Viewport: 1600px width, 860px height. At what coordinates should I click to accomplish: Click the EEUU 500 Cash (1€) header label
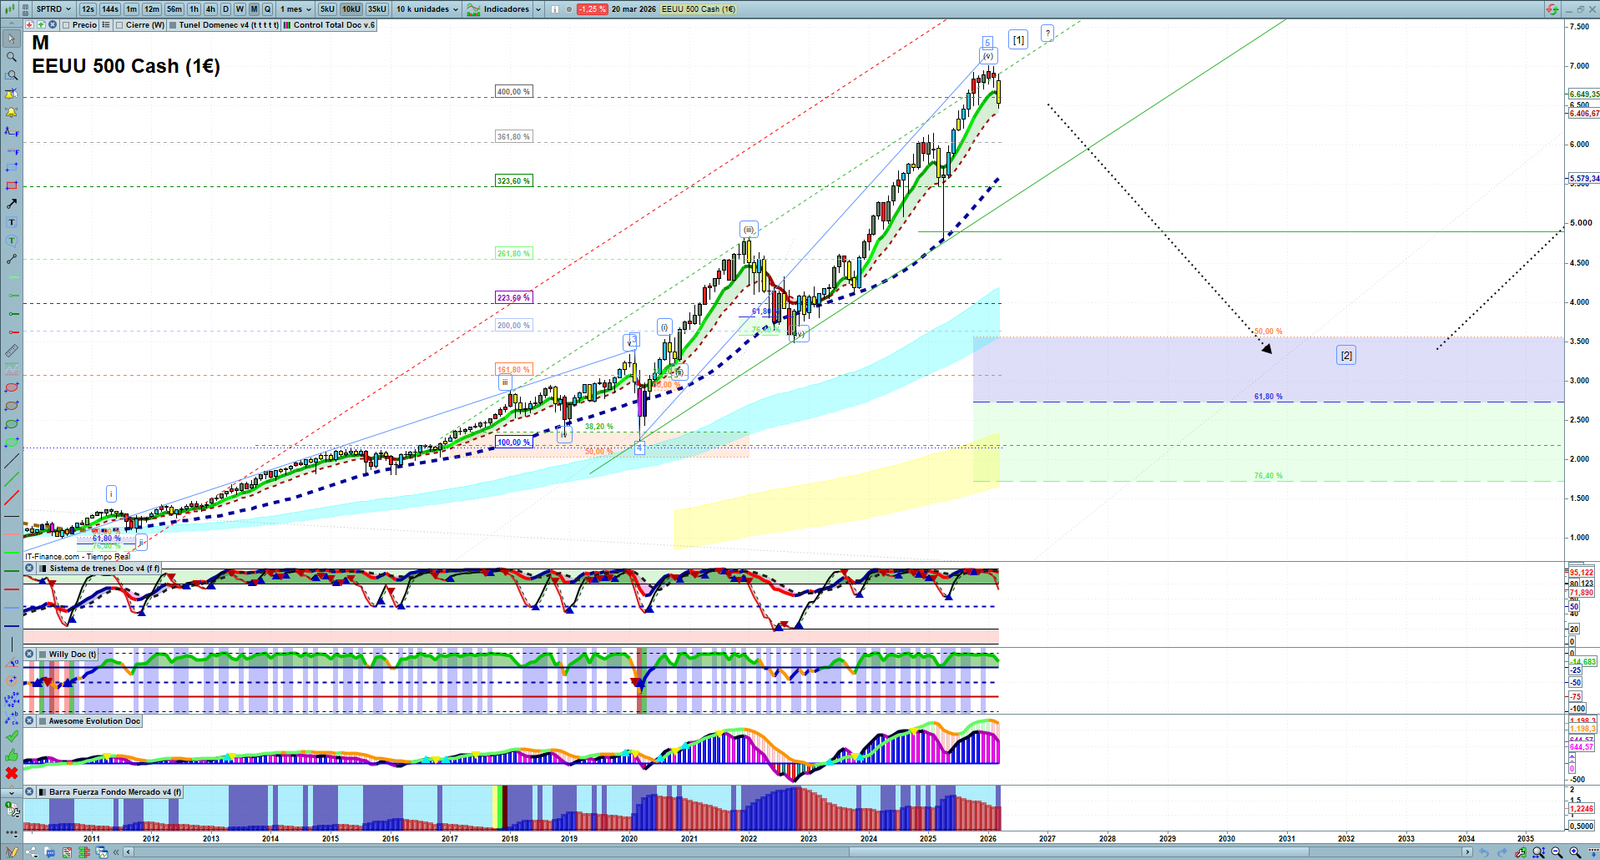[x=698, y=9]
